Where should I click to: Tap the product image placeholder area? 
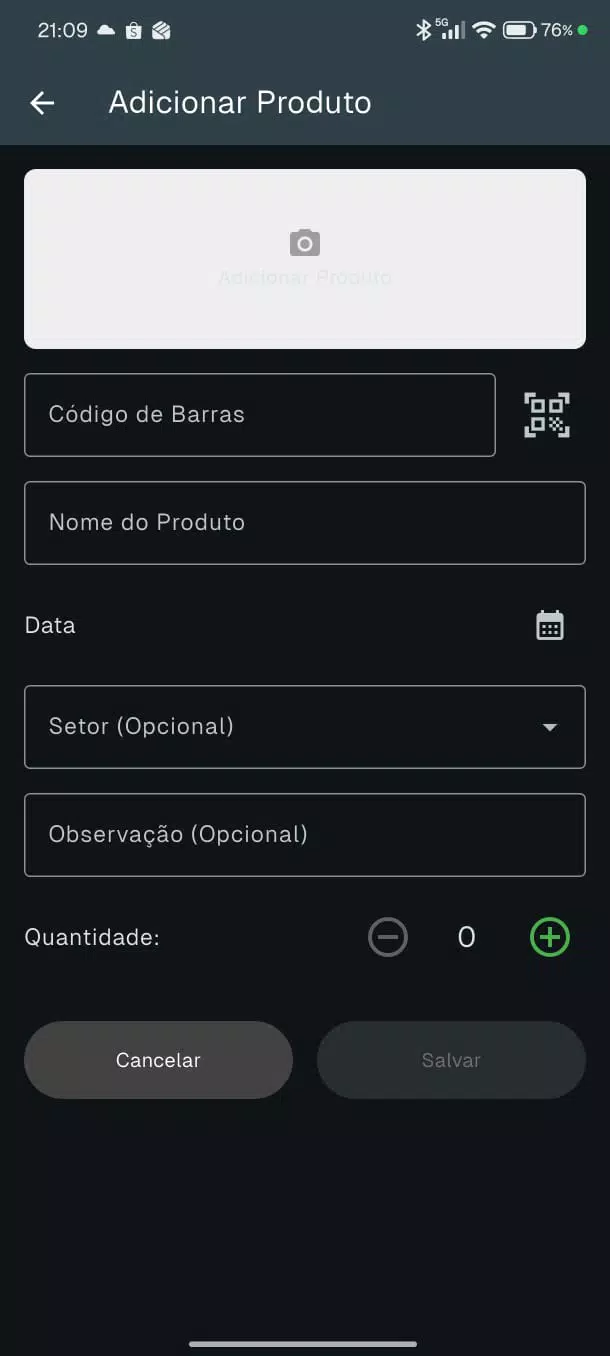click(305, 259)
